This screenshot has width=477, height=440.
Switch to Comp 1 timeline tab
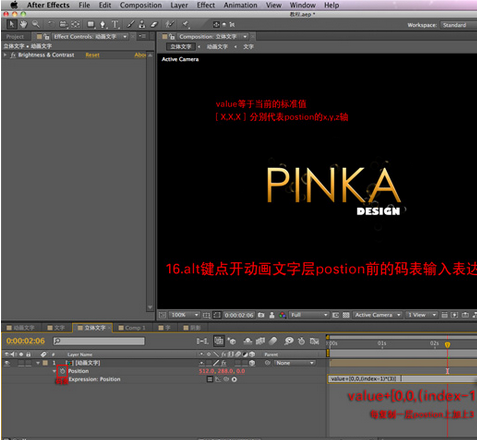point(132,328)
